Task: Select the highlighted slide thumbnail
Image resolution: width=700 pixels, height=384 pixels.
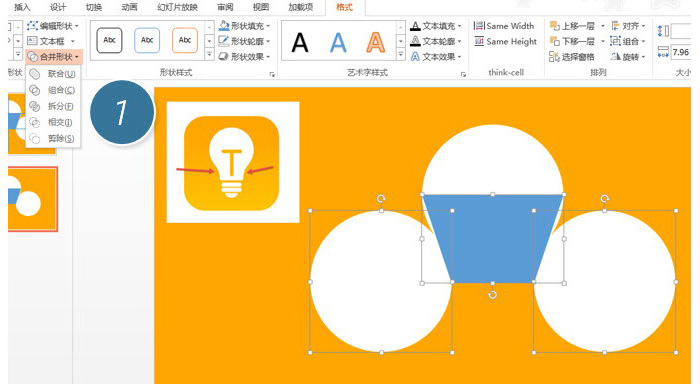Action: point(33,199)
